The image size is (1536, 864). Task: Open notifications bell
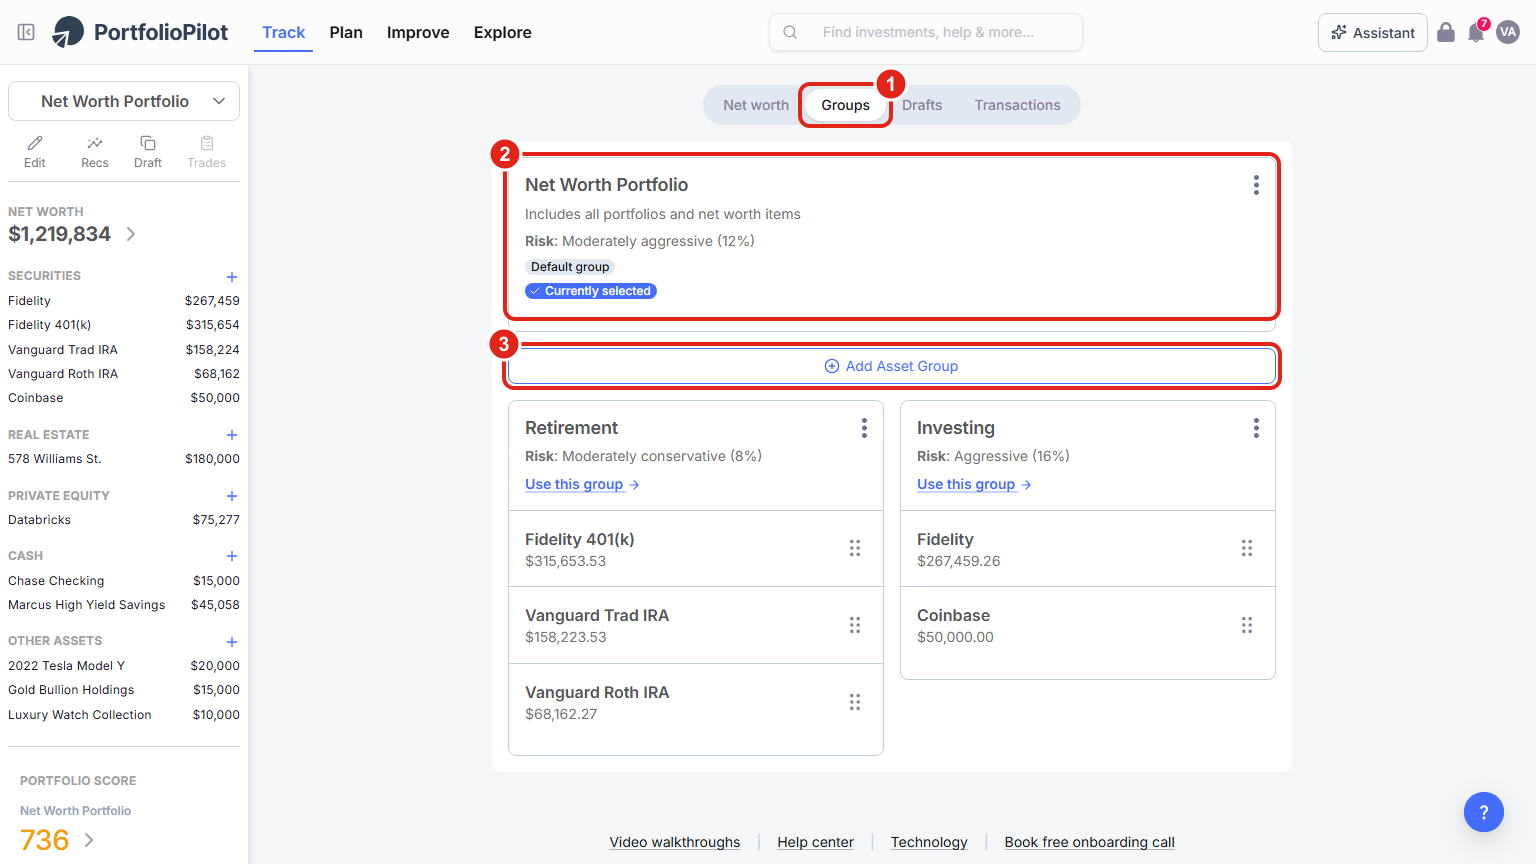(x=1476, y=33)
